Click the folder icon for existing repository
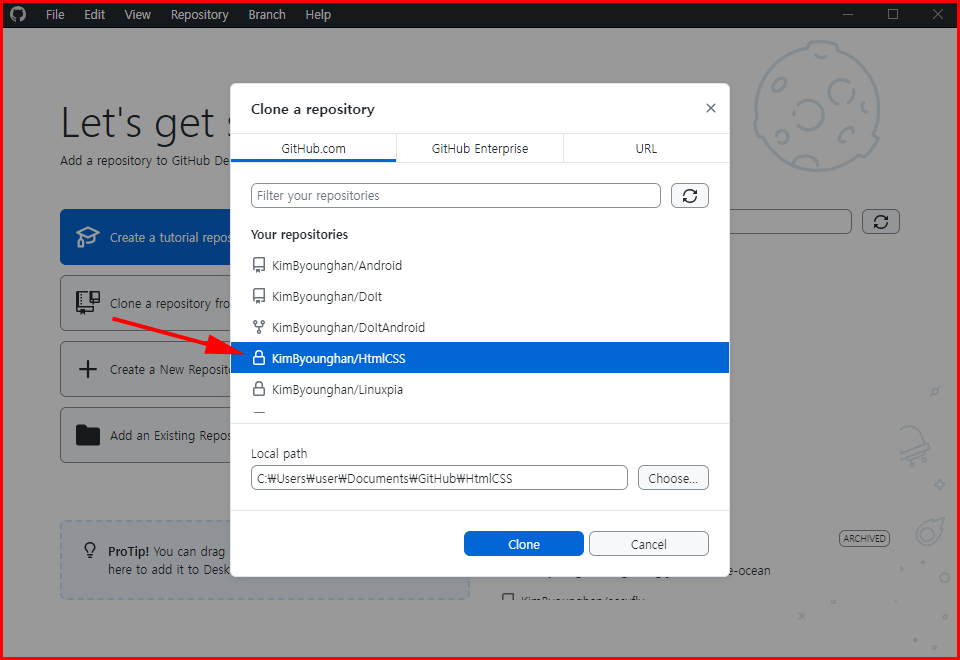Image resolution: width=960 pixels, height=660 pixels. [x=88, y=435]
